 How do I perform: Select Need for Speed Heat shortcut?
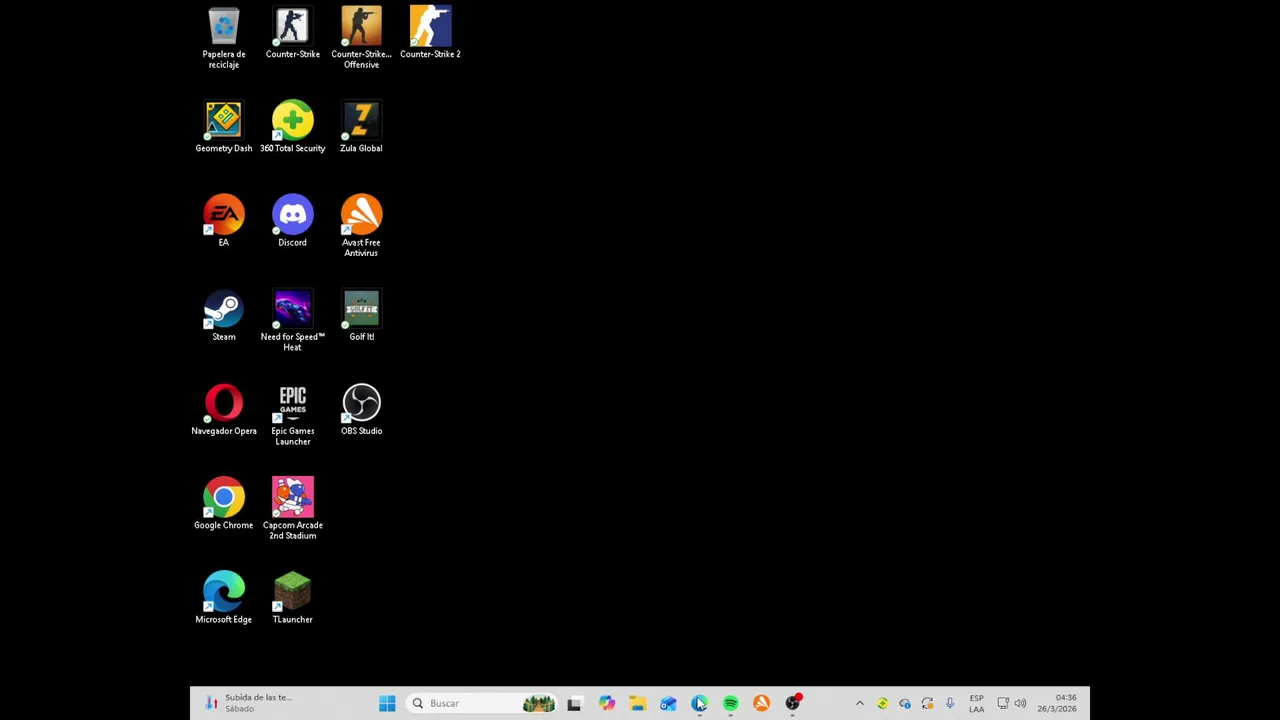(292, 321)
